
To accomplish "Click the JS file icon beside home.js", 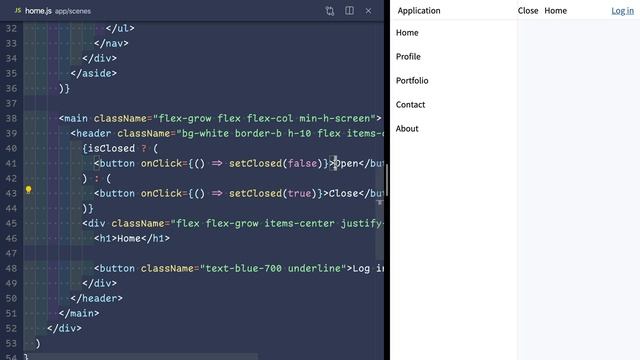I will (x=18, y=11).
